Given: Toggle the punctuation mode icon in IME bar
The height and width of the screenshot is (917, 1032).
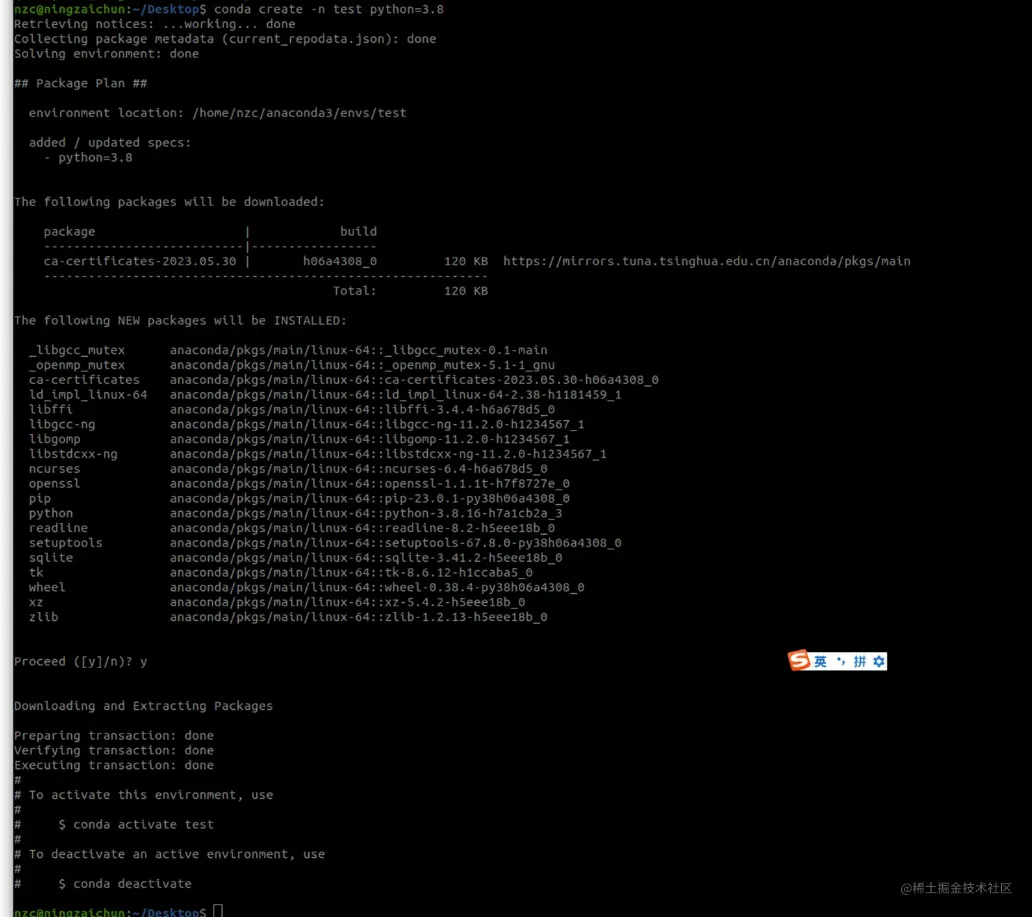Looking at the screenshot, I should 840,661.
